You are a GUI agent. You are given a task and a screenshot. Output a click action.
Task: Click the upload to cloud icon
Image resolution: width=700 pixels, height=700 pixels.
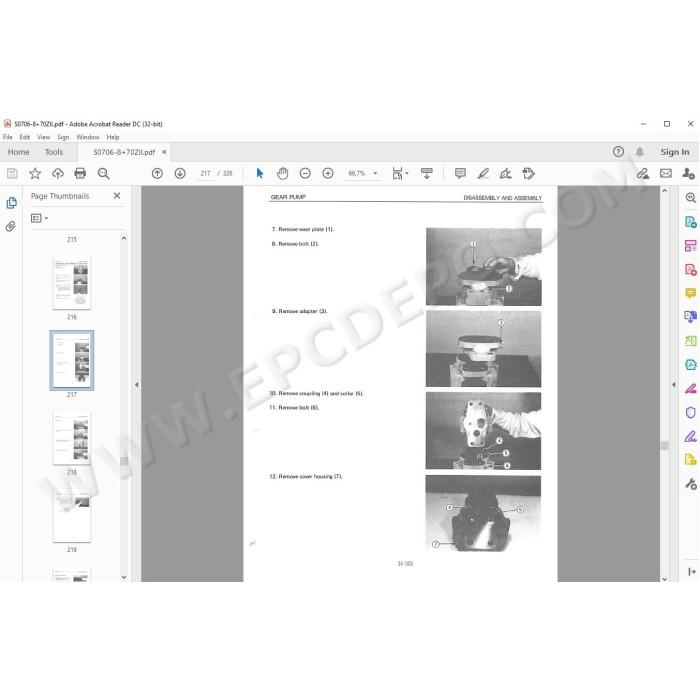tap(58, 173)
